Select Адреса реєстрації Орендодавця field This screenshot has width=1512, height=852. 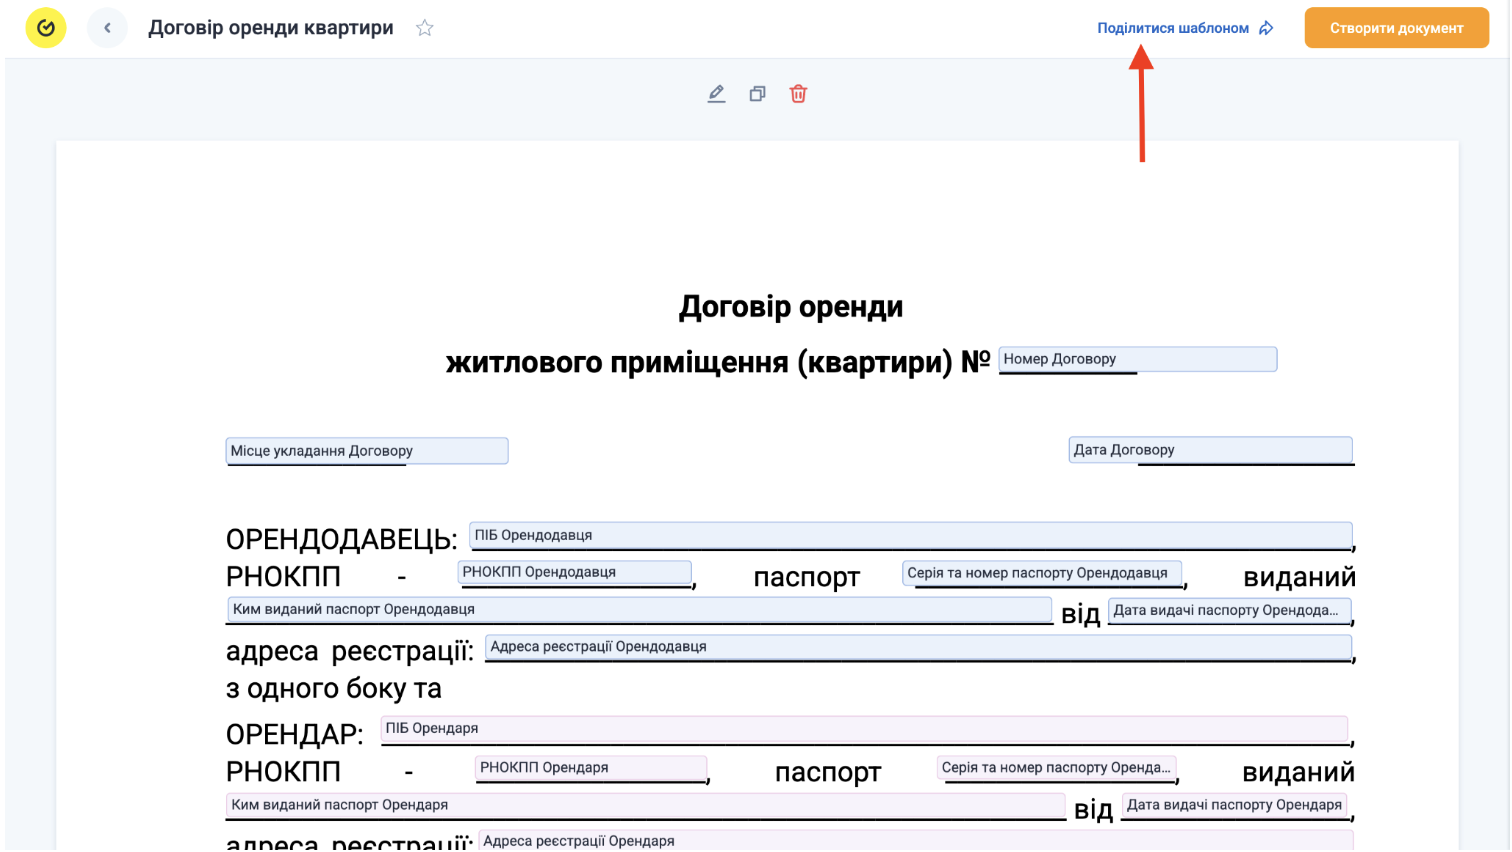click(x=918, y=647)
